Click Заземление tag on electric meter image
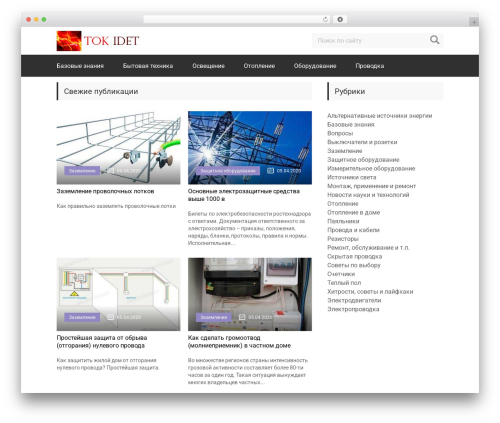Image resolution: width=500 pixels, height=423 pixels. [x=213, y=317]
